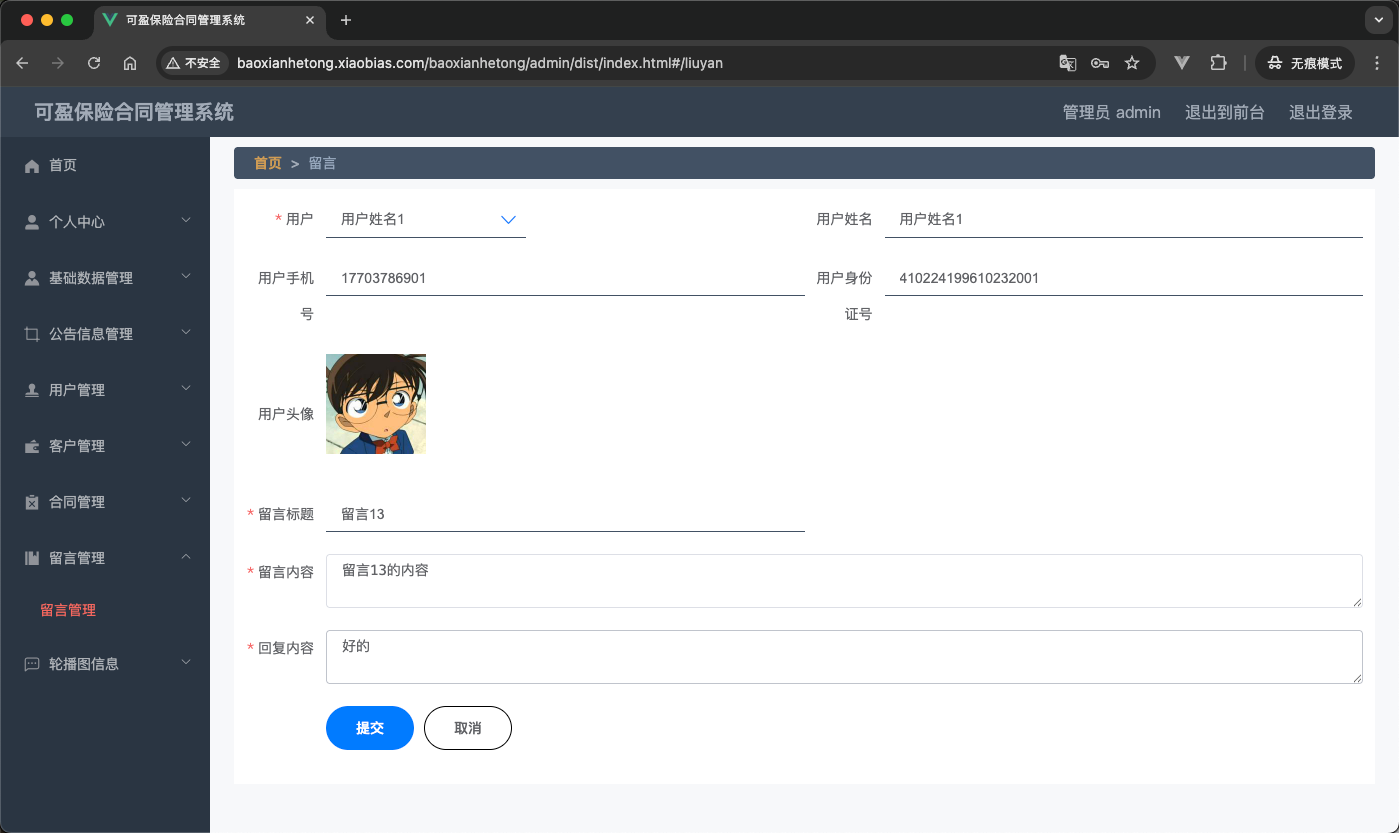Bookmark this page with the star icon
This screenshot has height=833, width=1399.
pos(1132,63)
